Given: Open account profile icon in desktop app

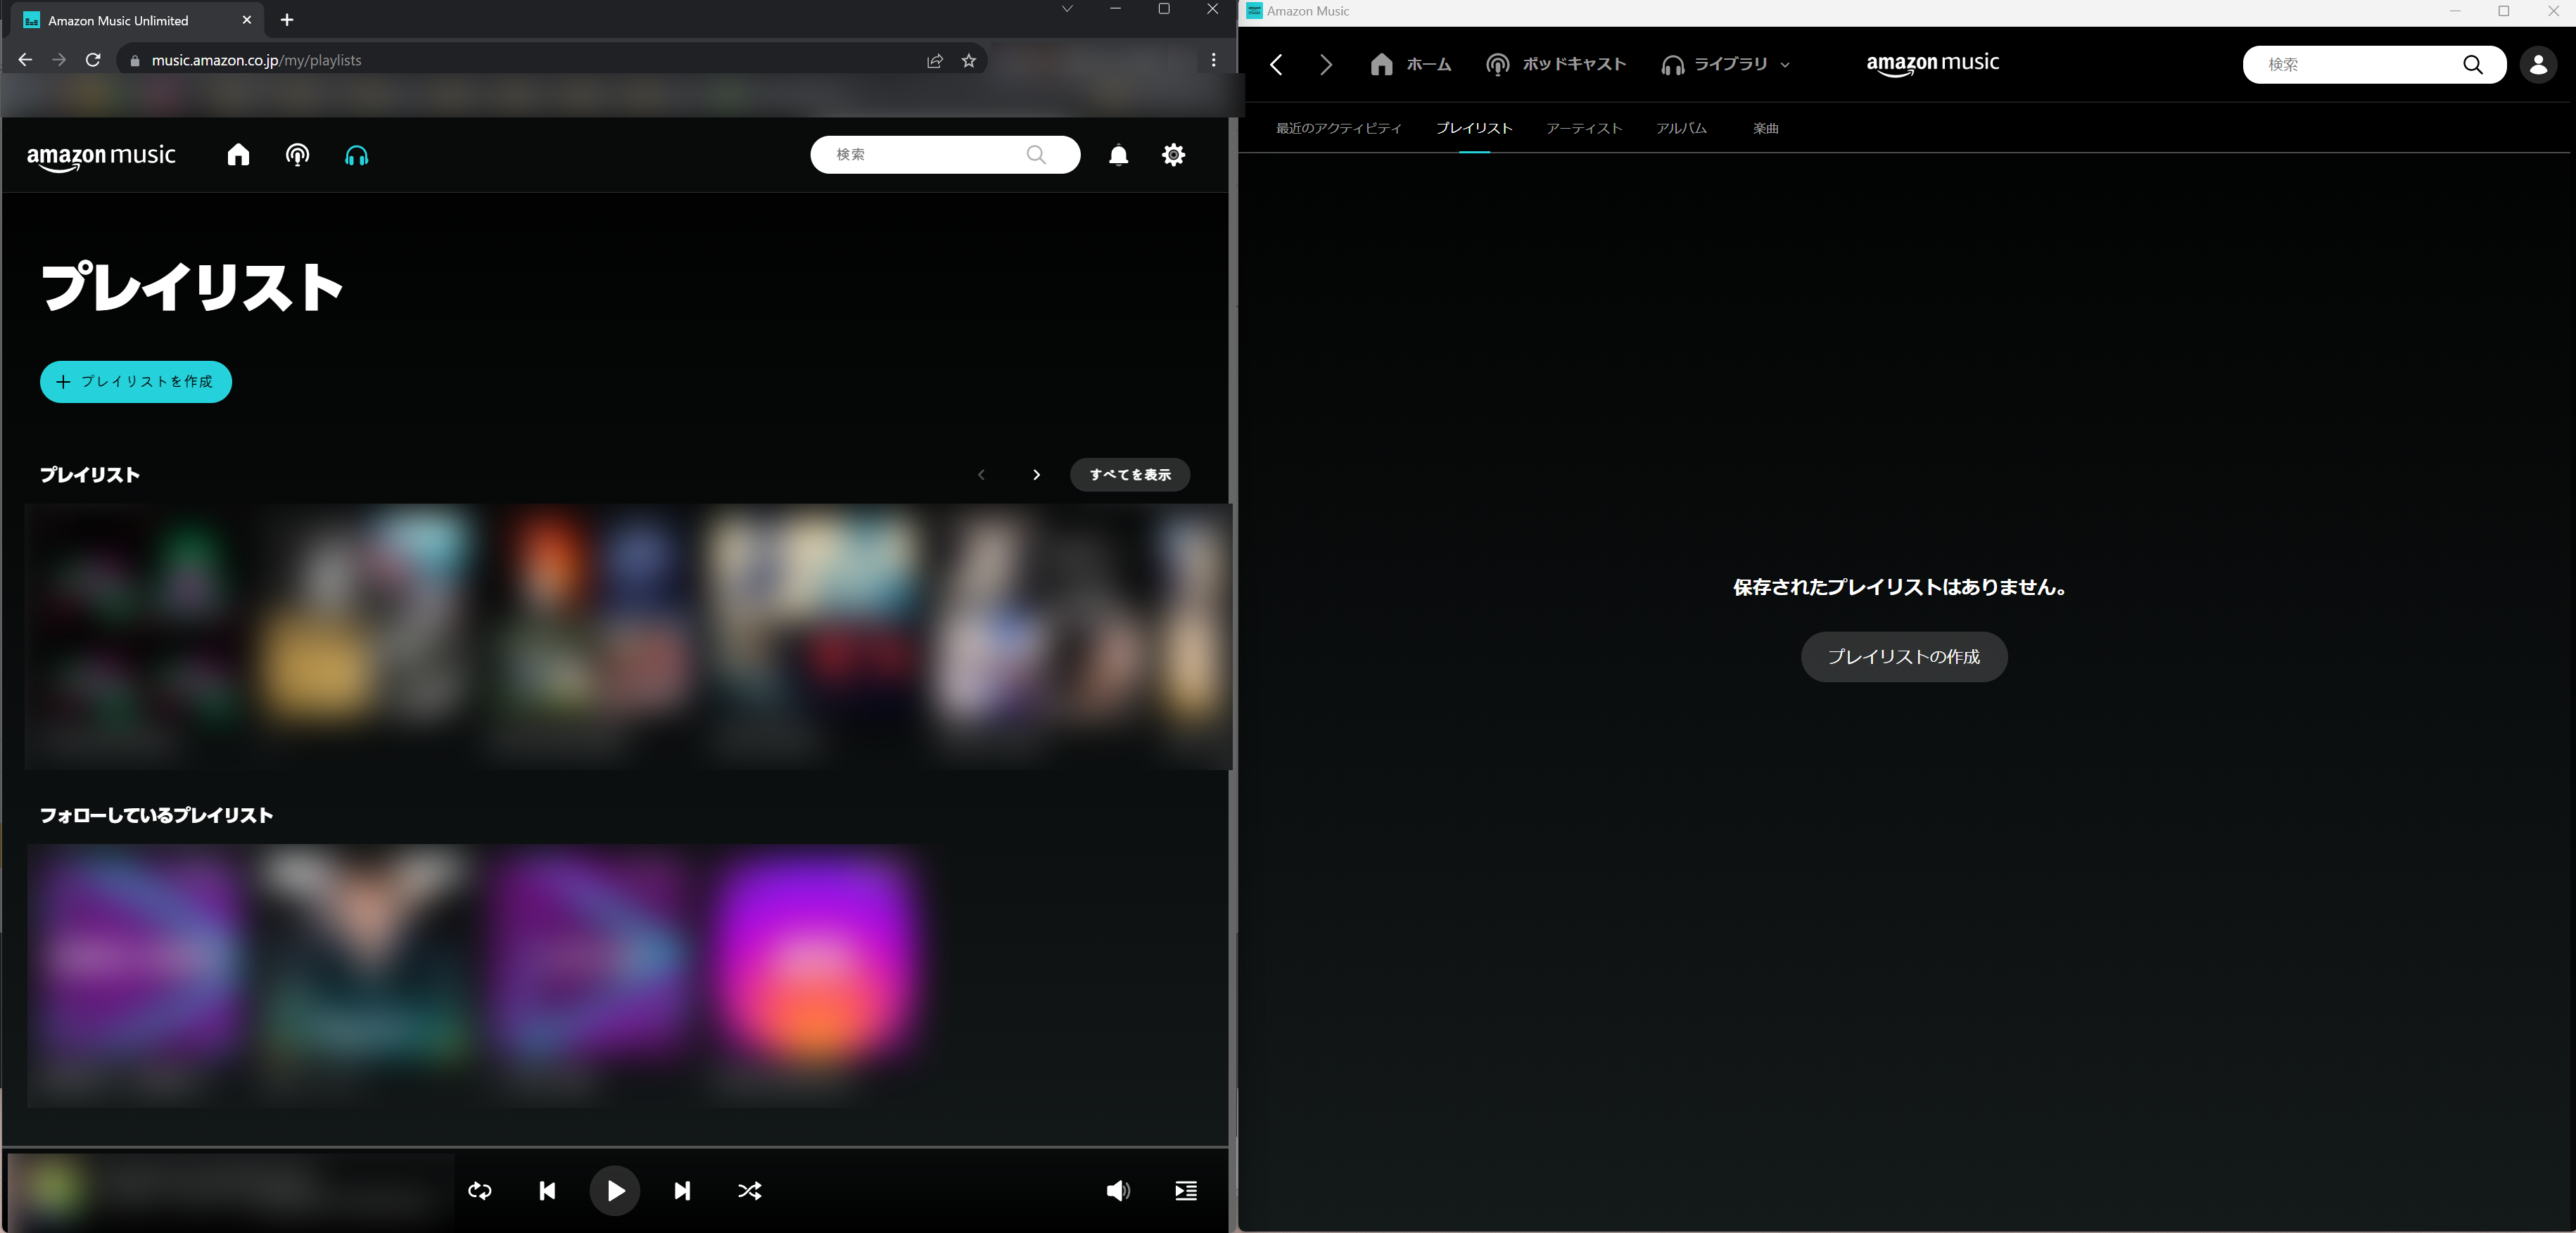Looking at the screenshot, I should (x=2537, y=65).
